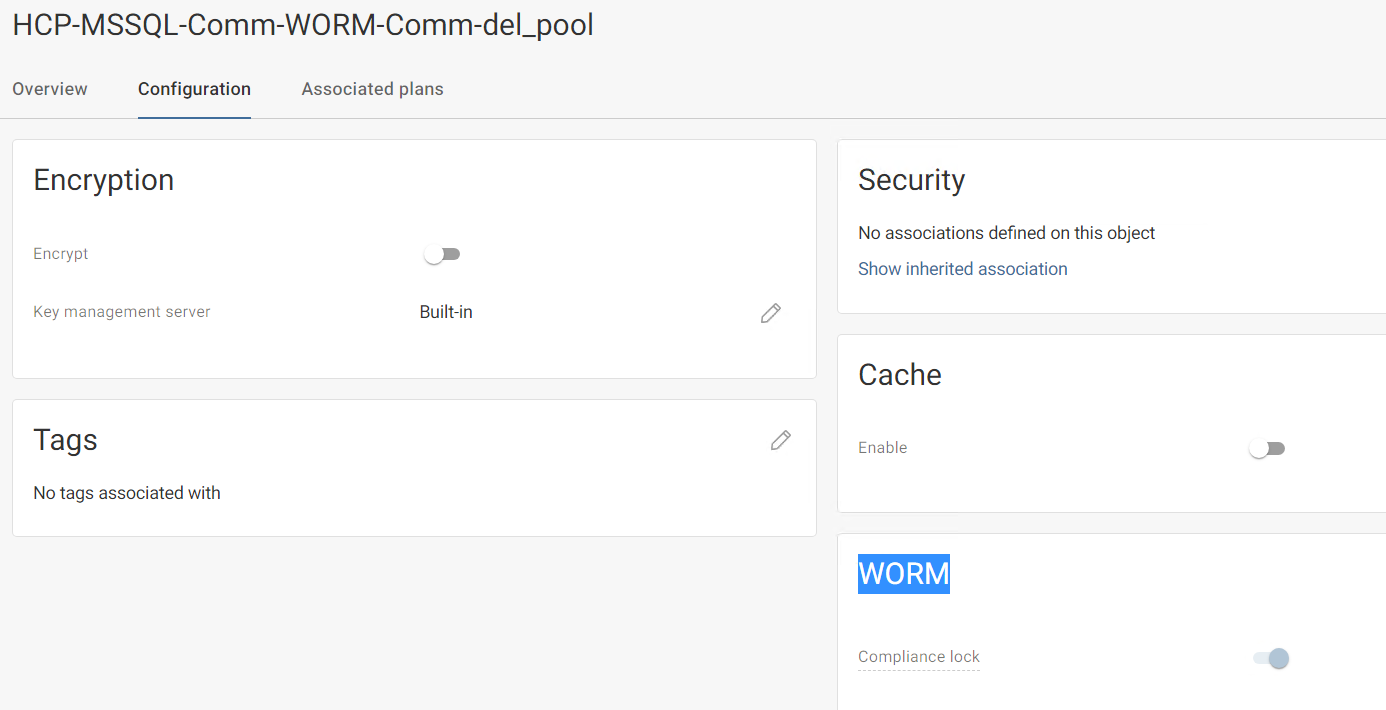This screenshot has width=1386, height=710.
Task: Edit the Key management server setting
Action: [770, 313]
